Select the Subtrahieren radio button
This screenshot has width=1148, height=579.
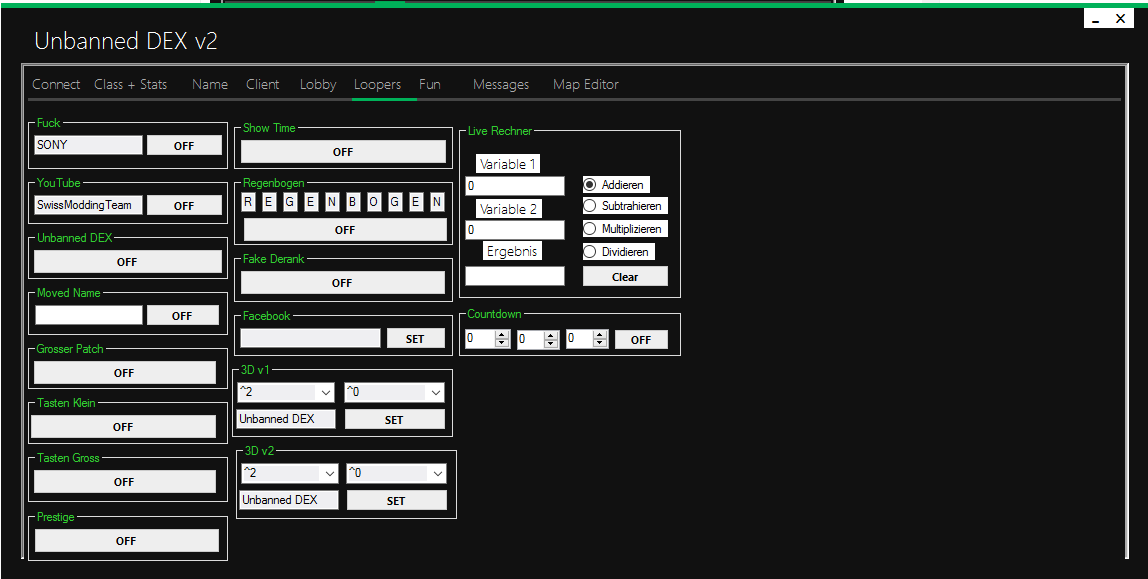point(590,206)
